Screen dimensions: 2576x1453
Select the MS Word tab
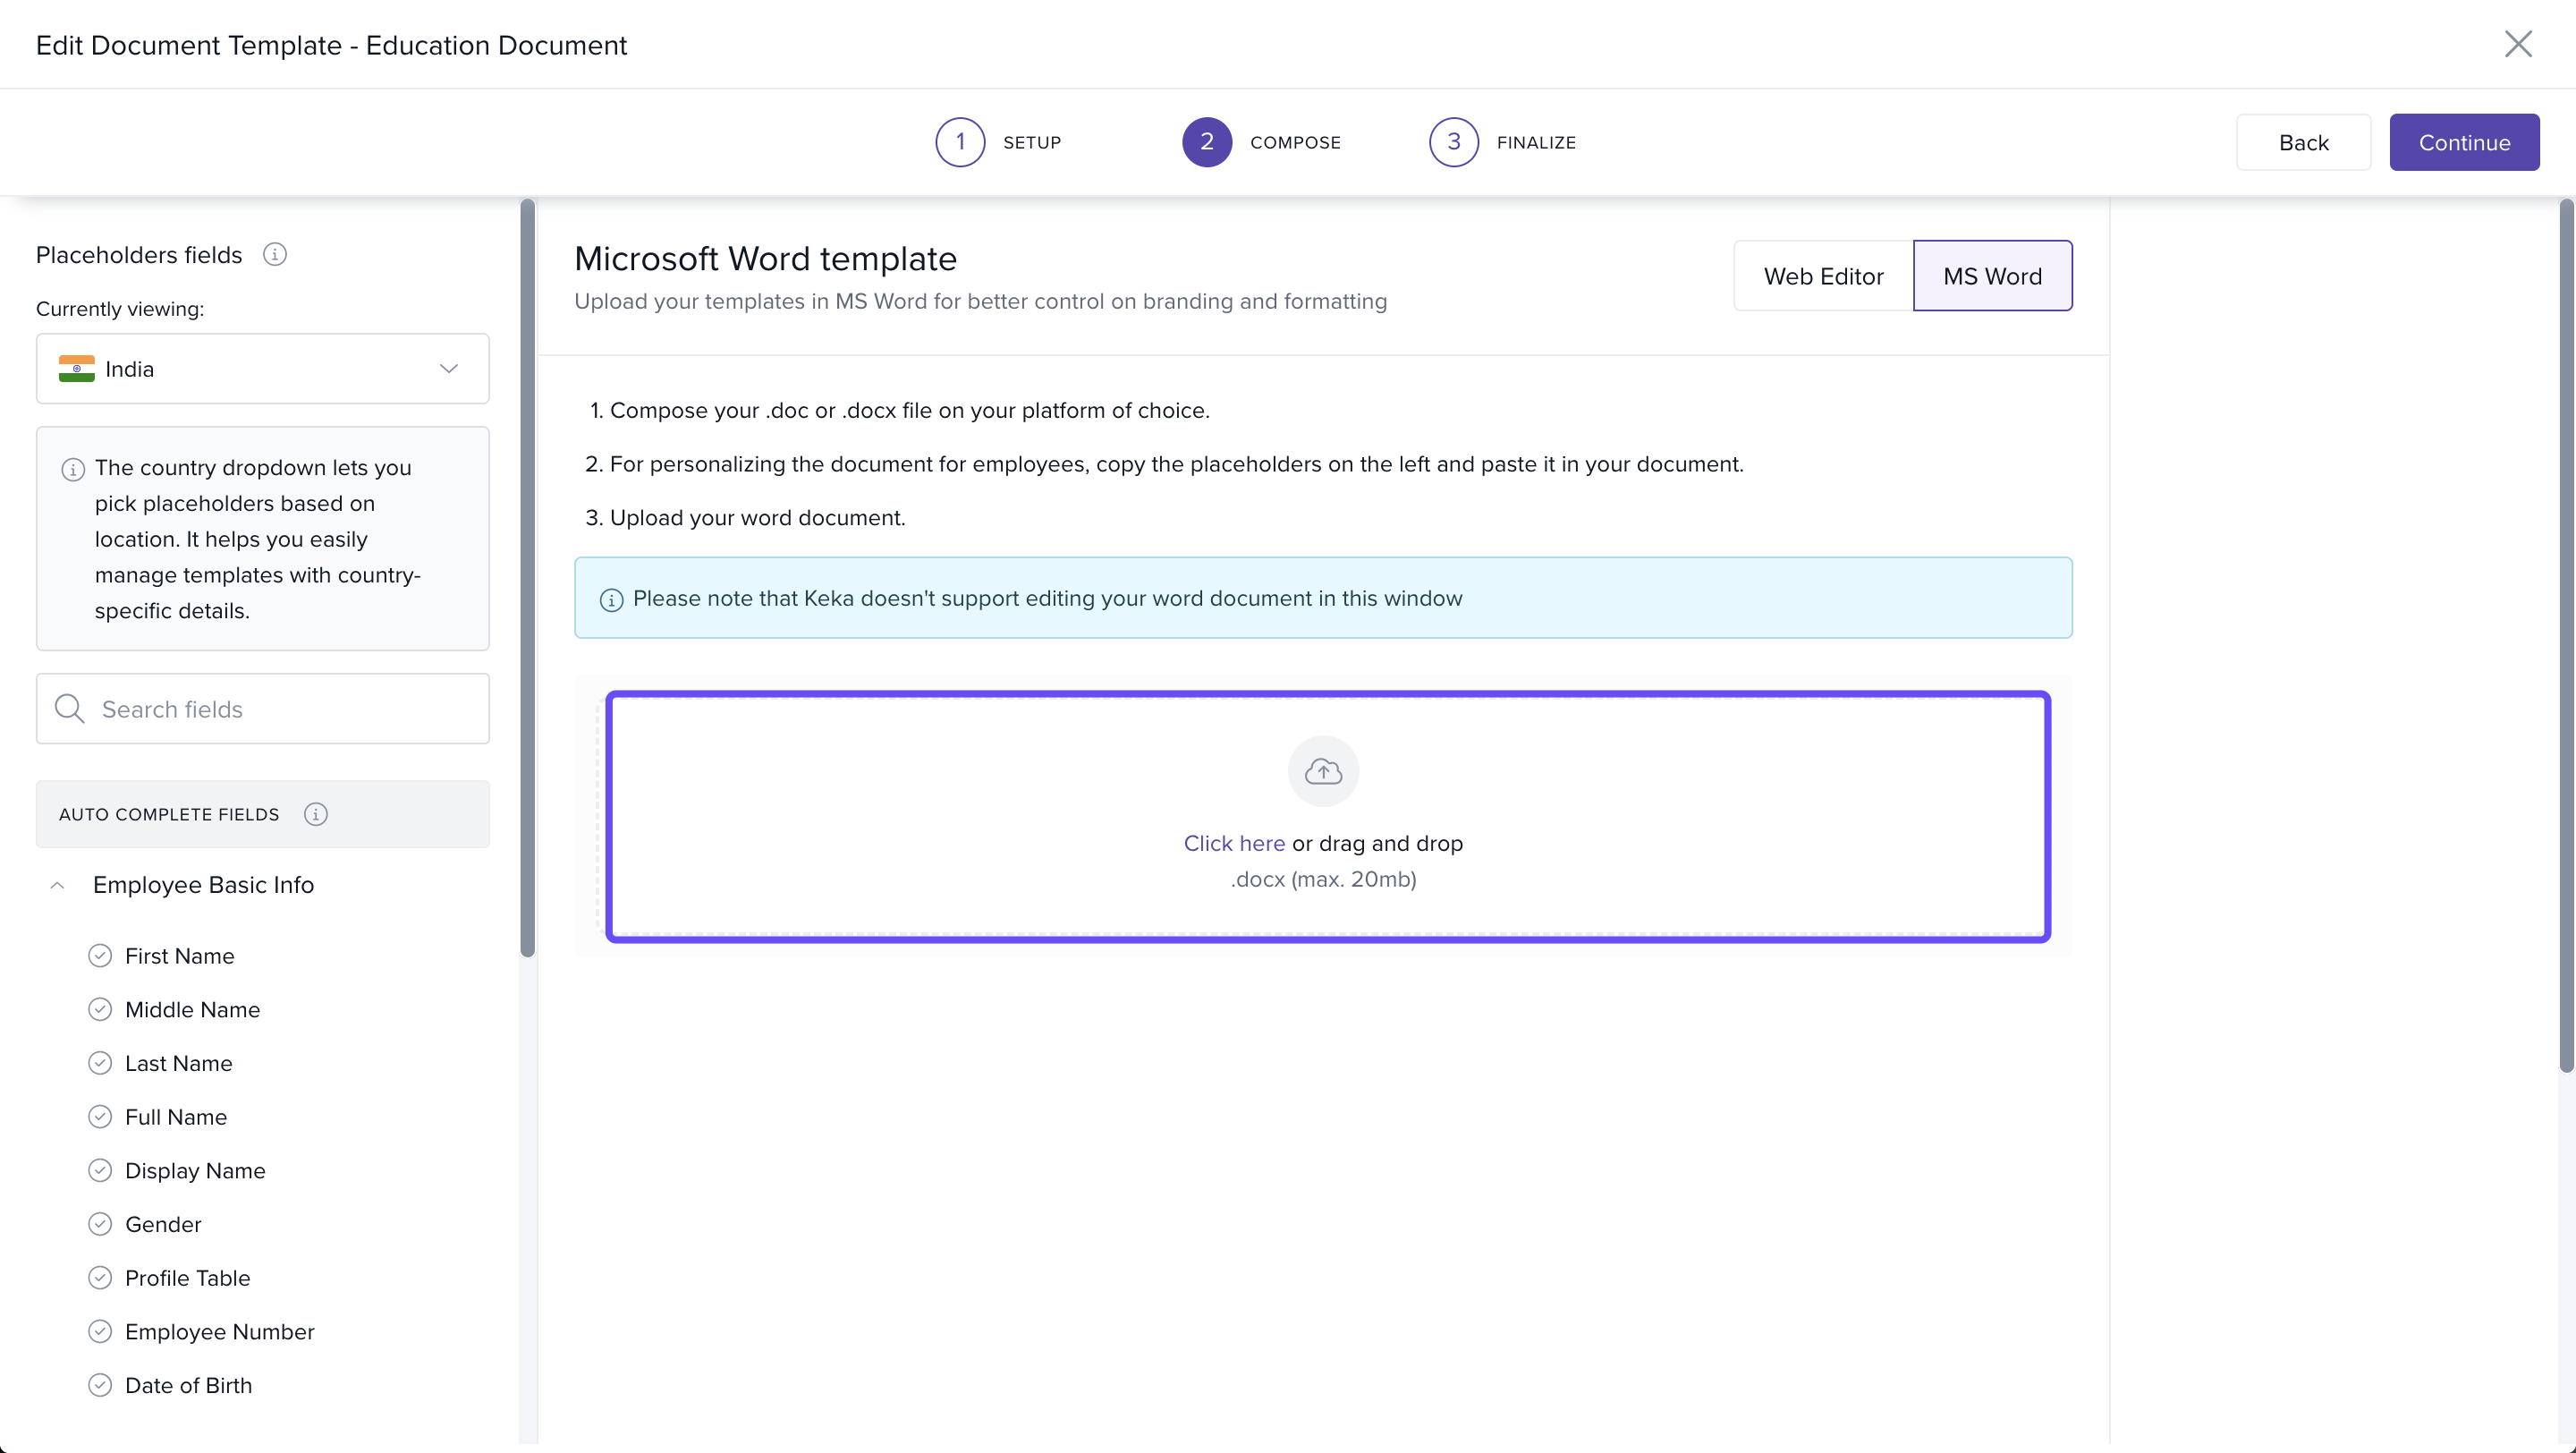(1991, 276)
